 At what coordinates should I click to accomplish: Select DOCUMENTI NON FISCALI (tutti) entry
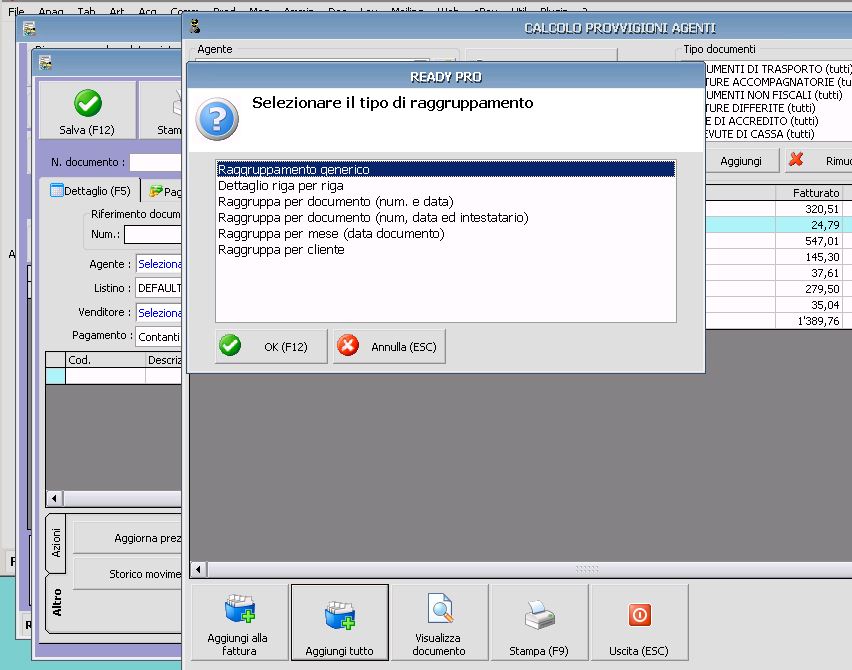tap(774, 95)
